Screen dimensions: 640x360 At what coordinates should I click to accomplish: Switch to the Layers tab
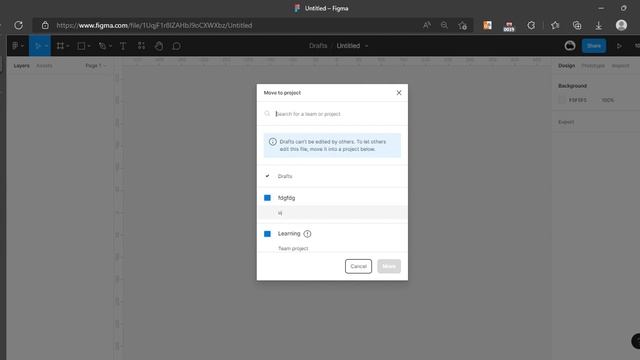(x=21, y=66)
